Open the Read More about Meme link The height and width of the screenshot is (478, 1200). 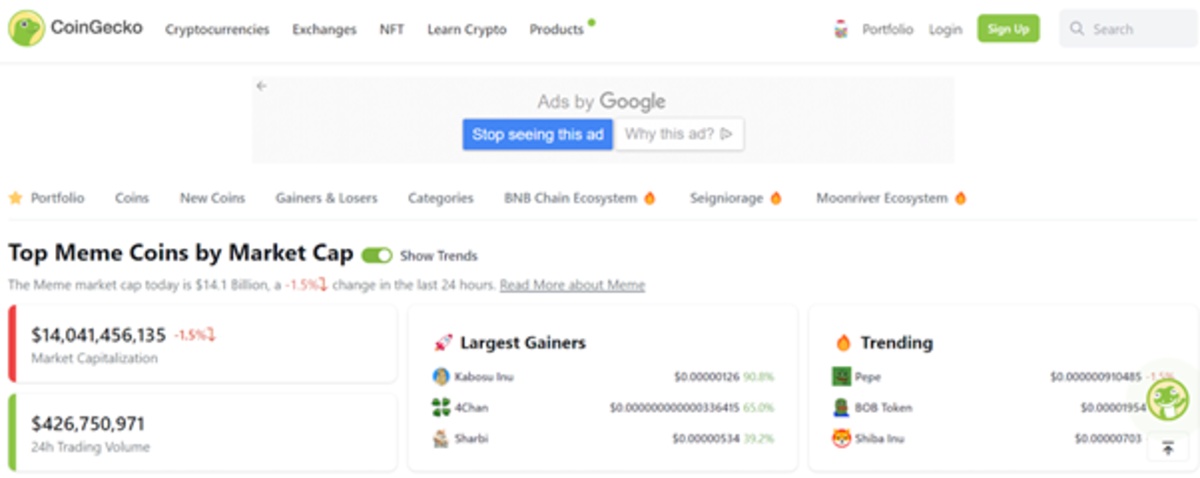tap(572, 285)
